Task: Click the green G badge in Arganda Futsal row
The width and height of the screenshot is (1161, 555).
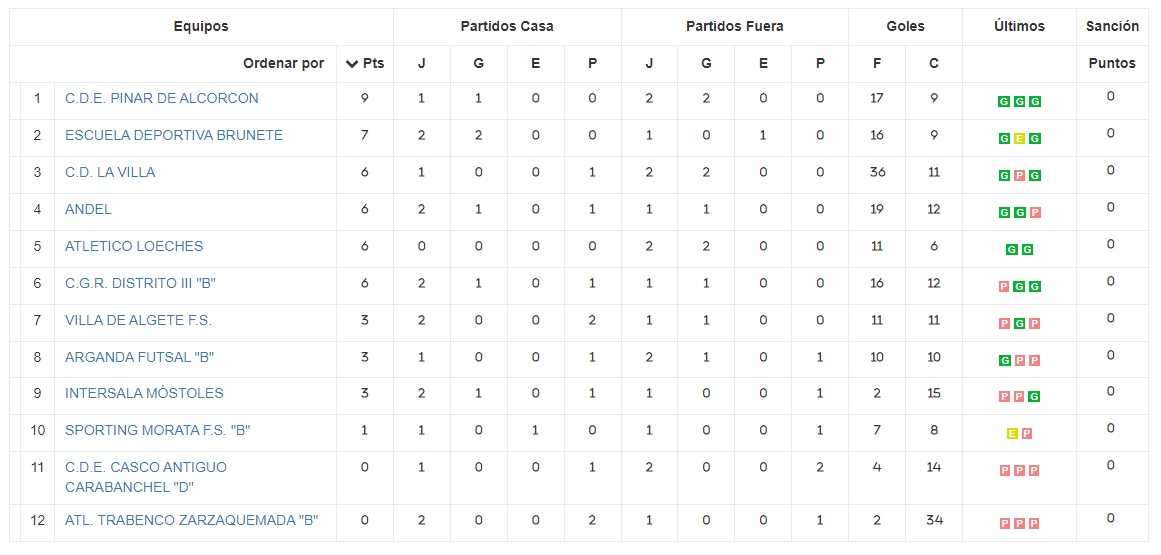Action: [1003, 361]
